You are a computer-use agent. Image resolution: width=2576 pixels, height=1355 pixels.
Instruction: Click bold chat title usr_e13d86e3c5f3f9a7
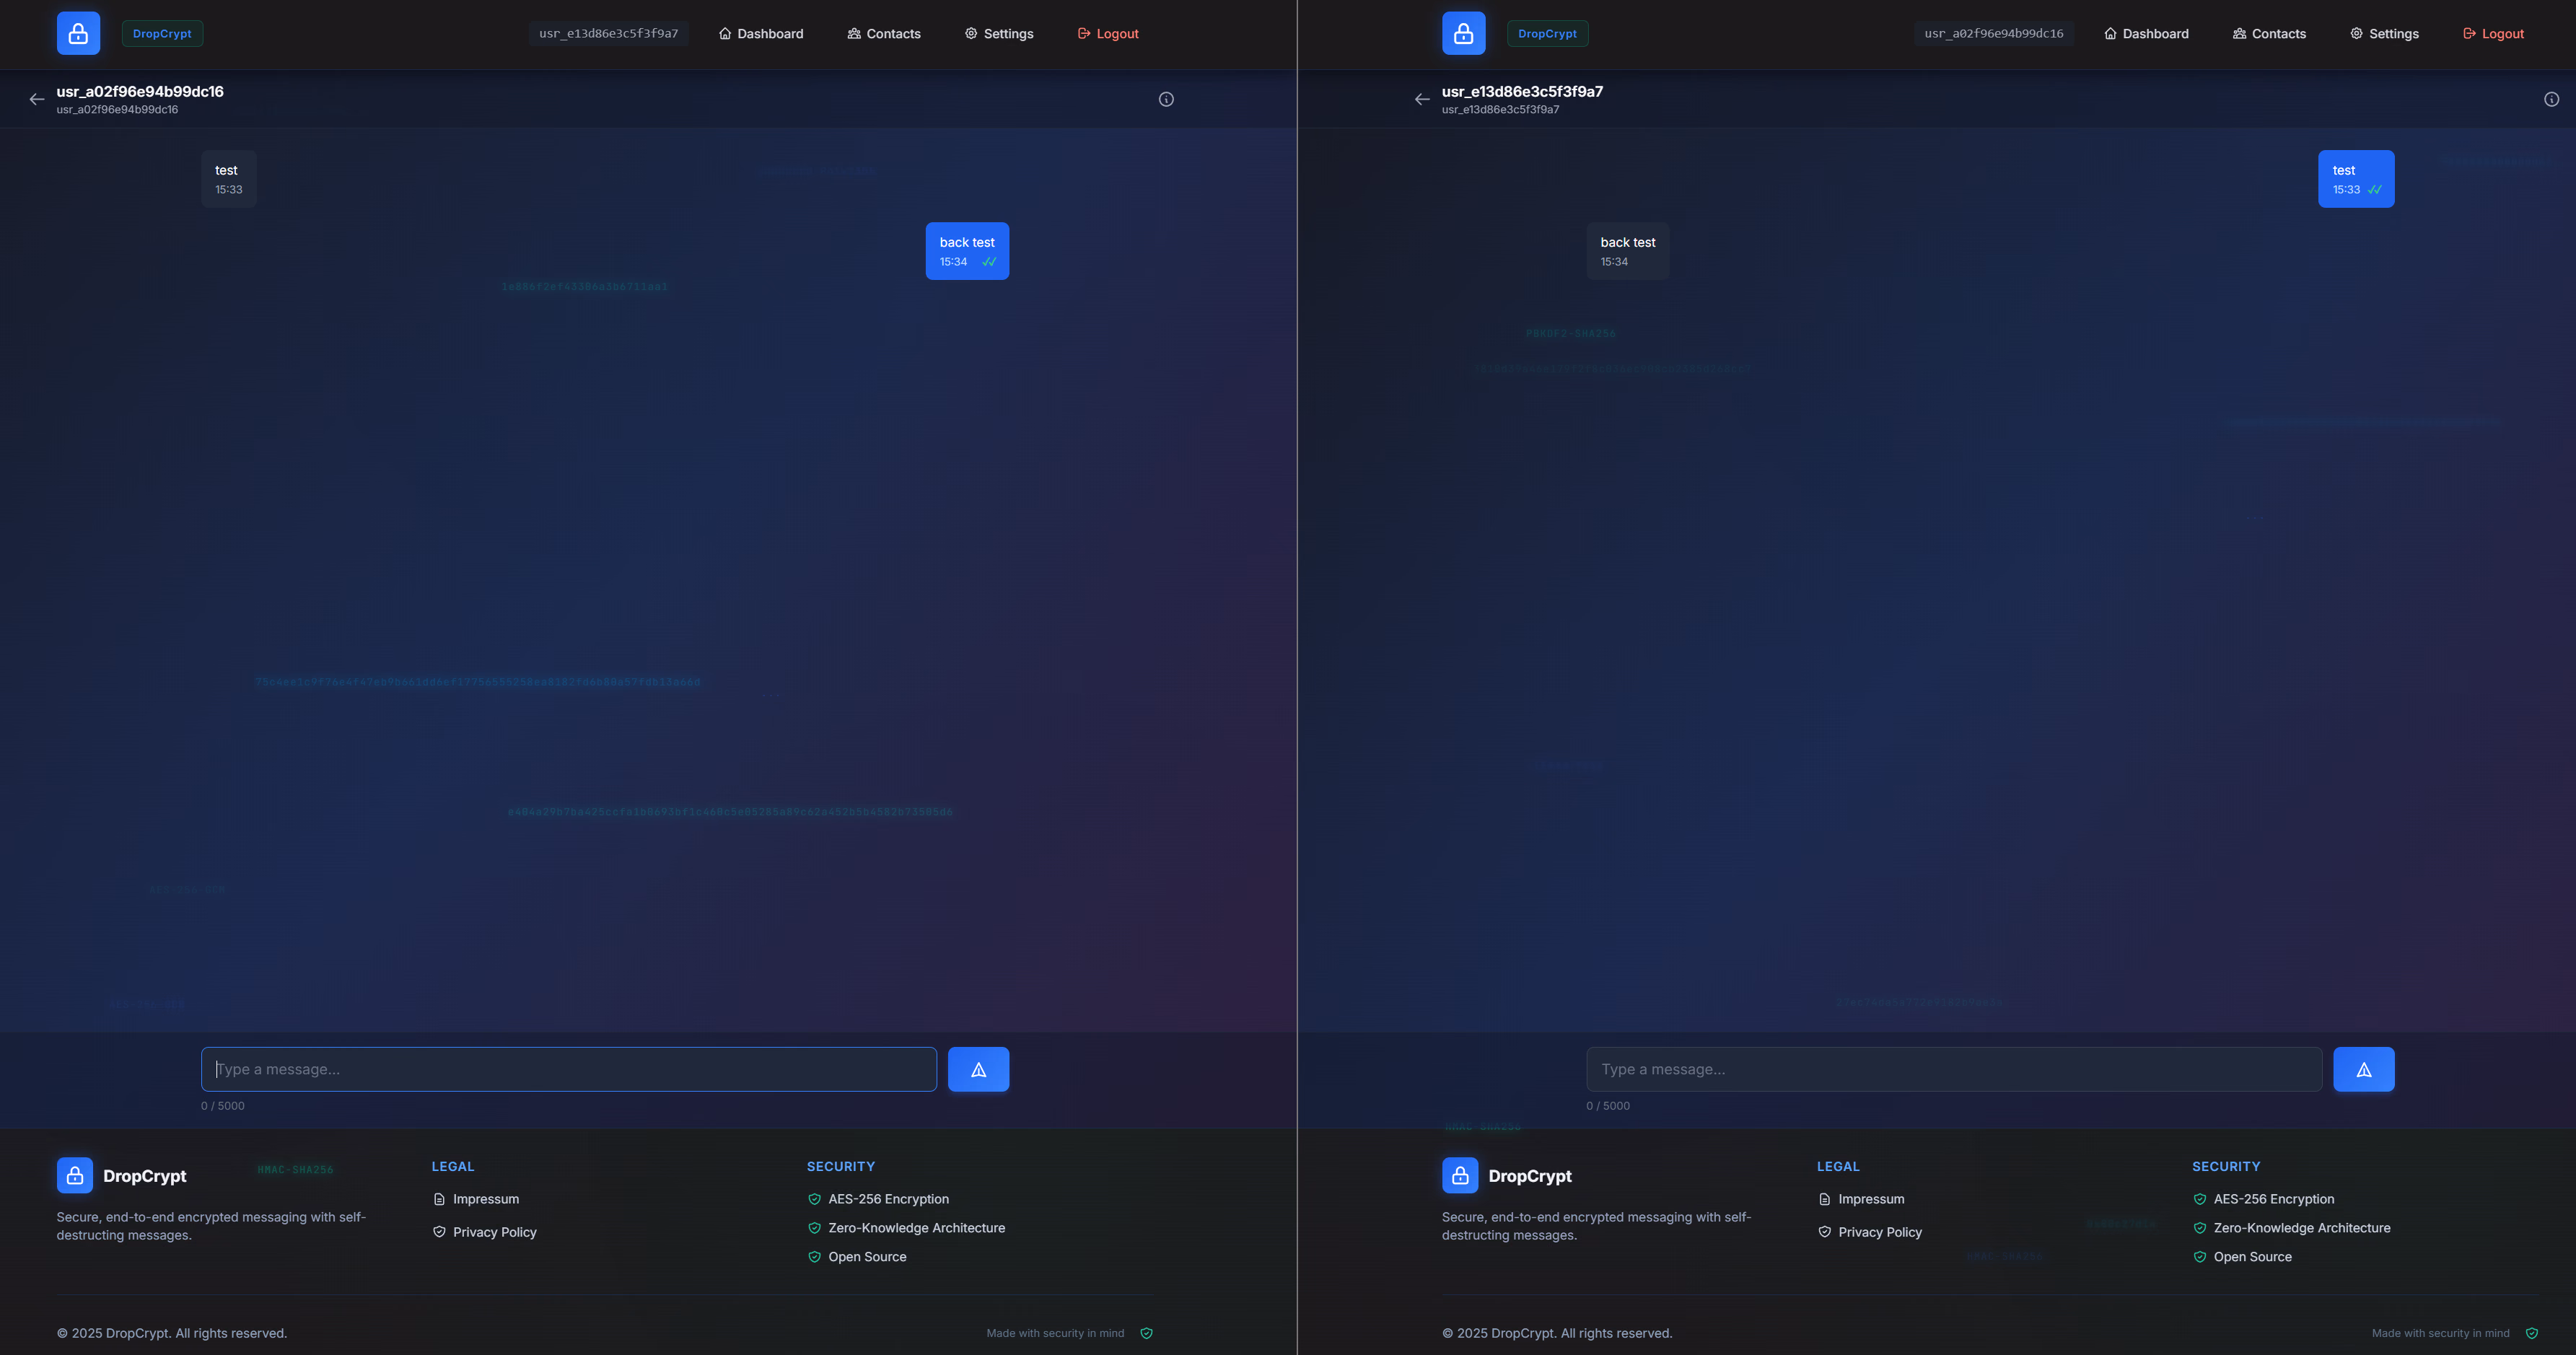[1522, 91]
